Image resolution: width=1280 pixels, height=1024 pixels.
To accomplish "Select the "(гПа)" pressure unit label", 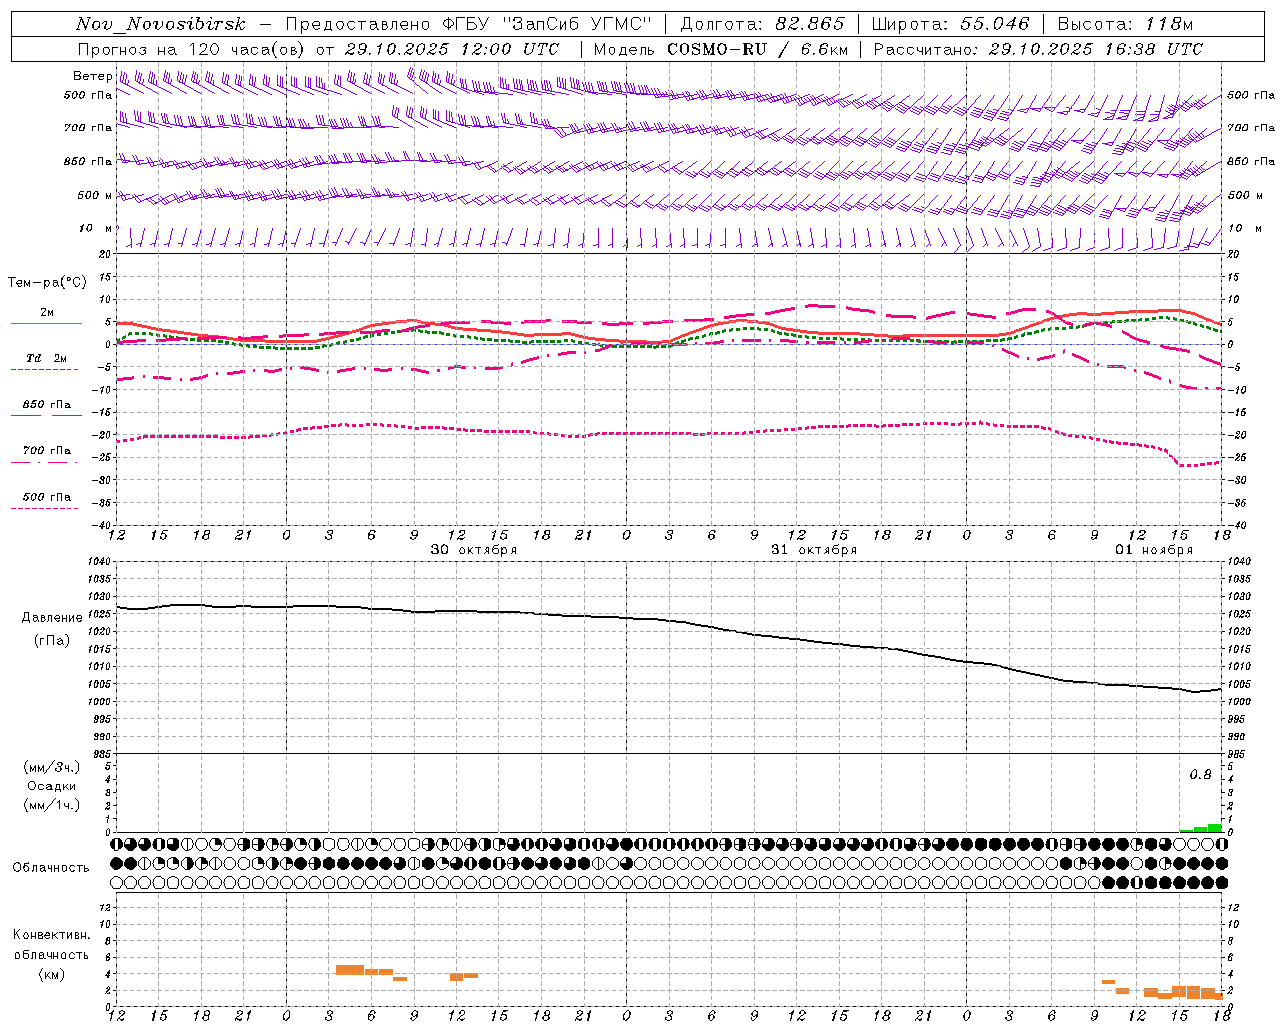I will click(x=52, y=641).
